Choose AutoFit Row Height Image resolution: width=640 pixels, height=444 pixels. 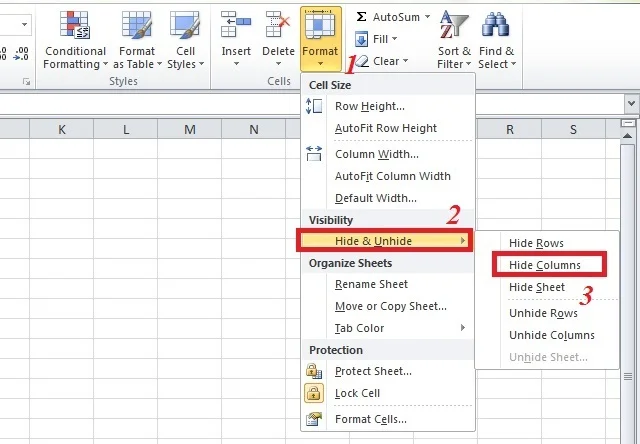point(386,128)
